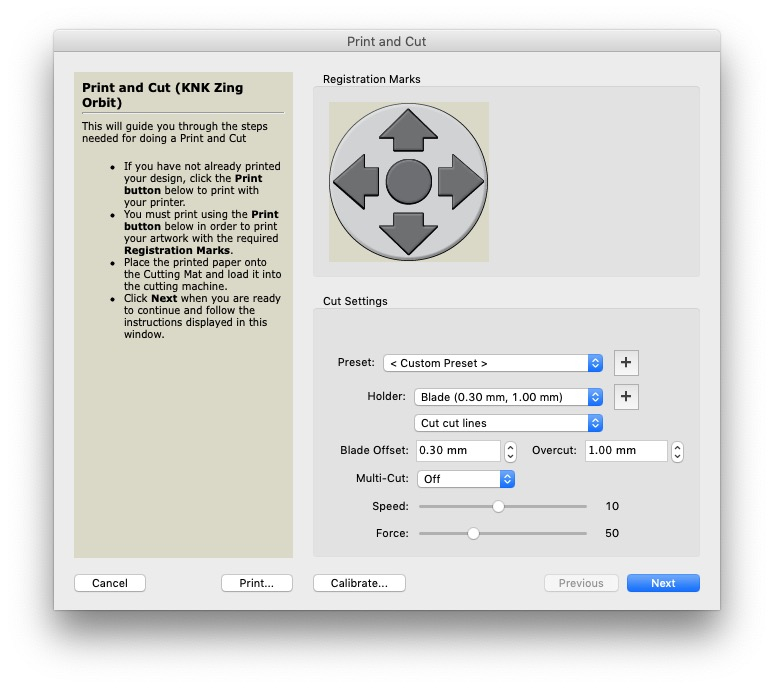Image resolution: width=774 pixels, height=688 pixels.
Task: Click the Speed value 10
Action: (x=612, y=506)
